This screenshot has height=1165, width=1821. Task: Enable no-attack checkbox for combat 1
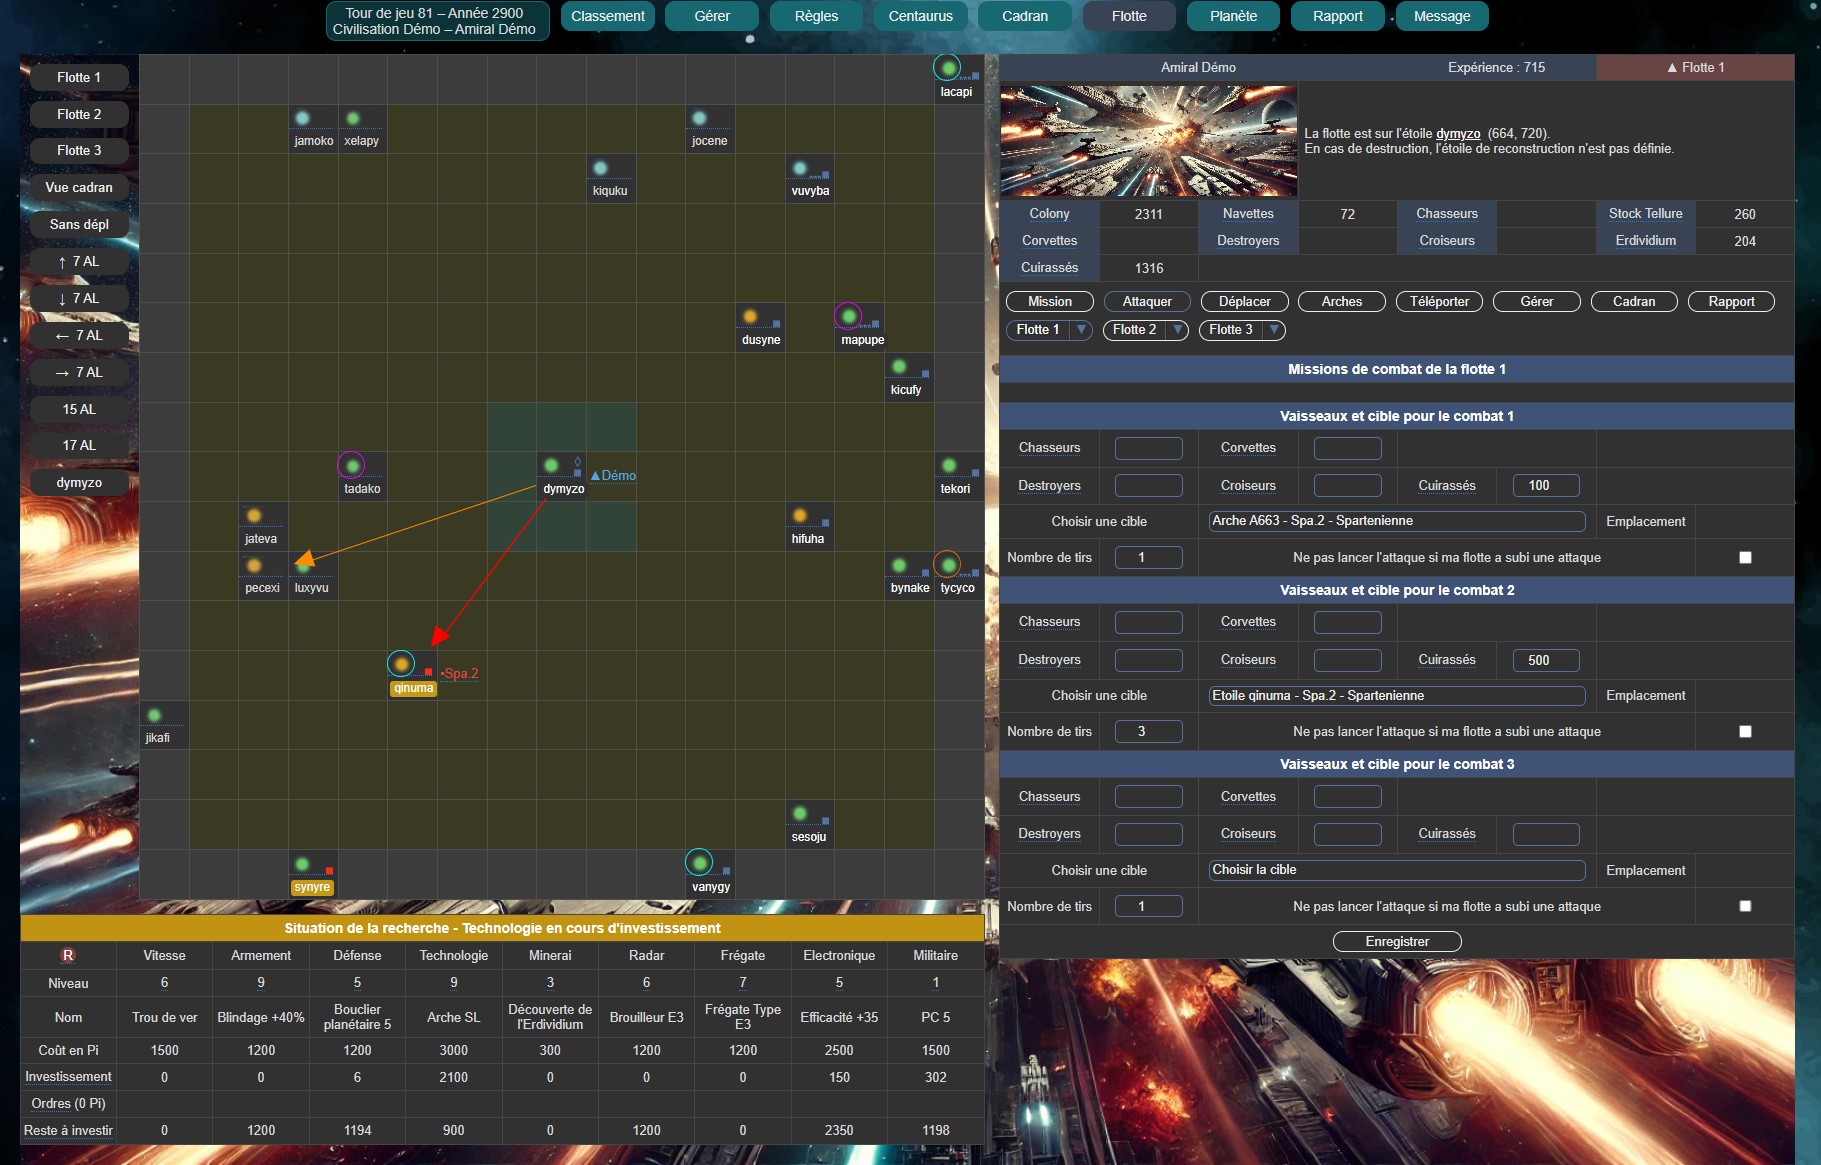1745,558
